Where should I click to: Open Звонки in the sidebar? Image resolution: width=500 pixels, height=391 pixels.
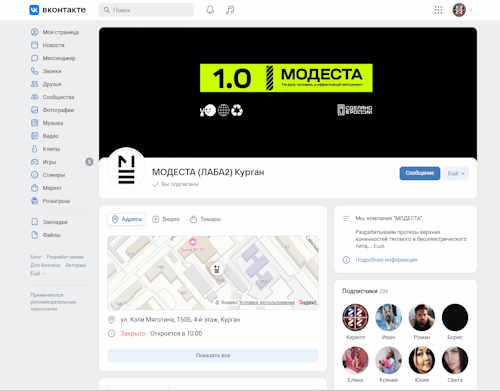point(46,71)
